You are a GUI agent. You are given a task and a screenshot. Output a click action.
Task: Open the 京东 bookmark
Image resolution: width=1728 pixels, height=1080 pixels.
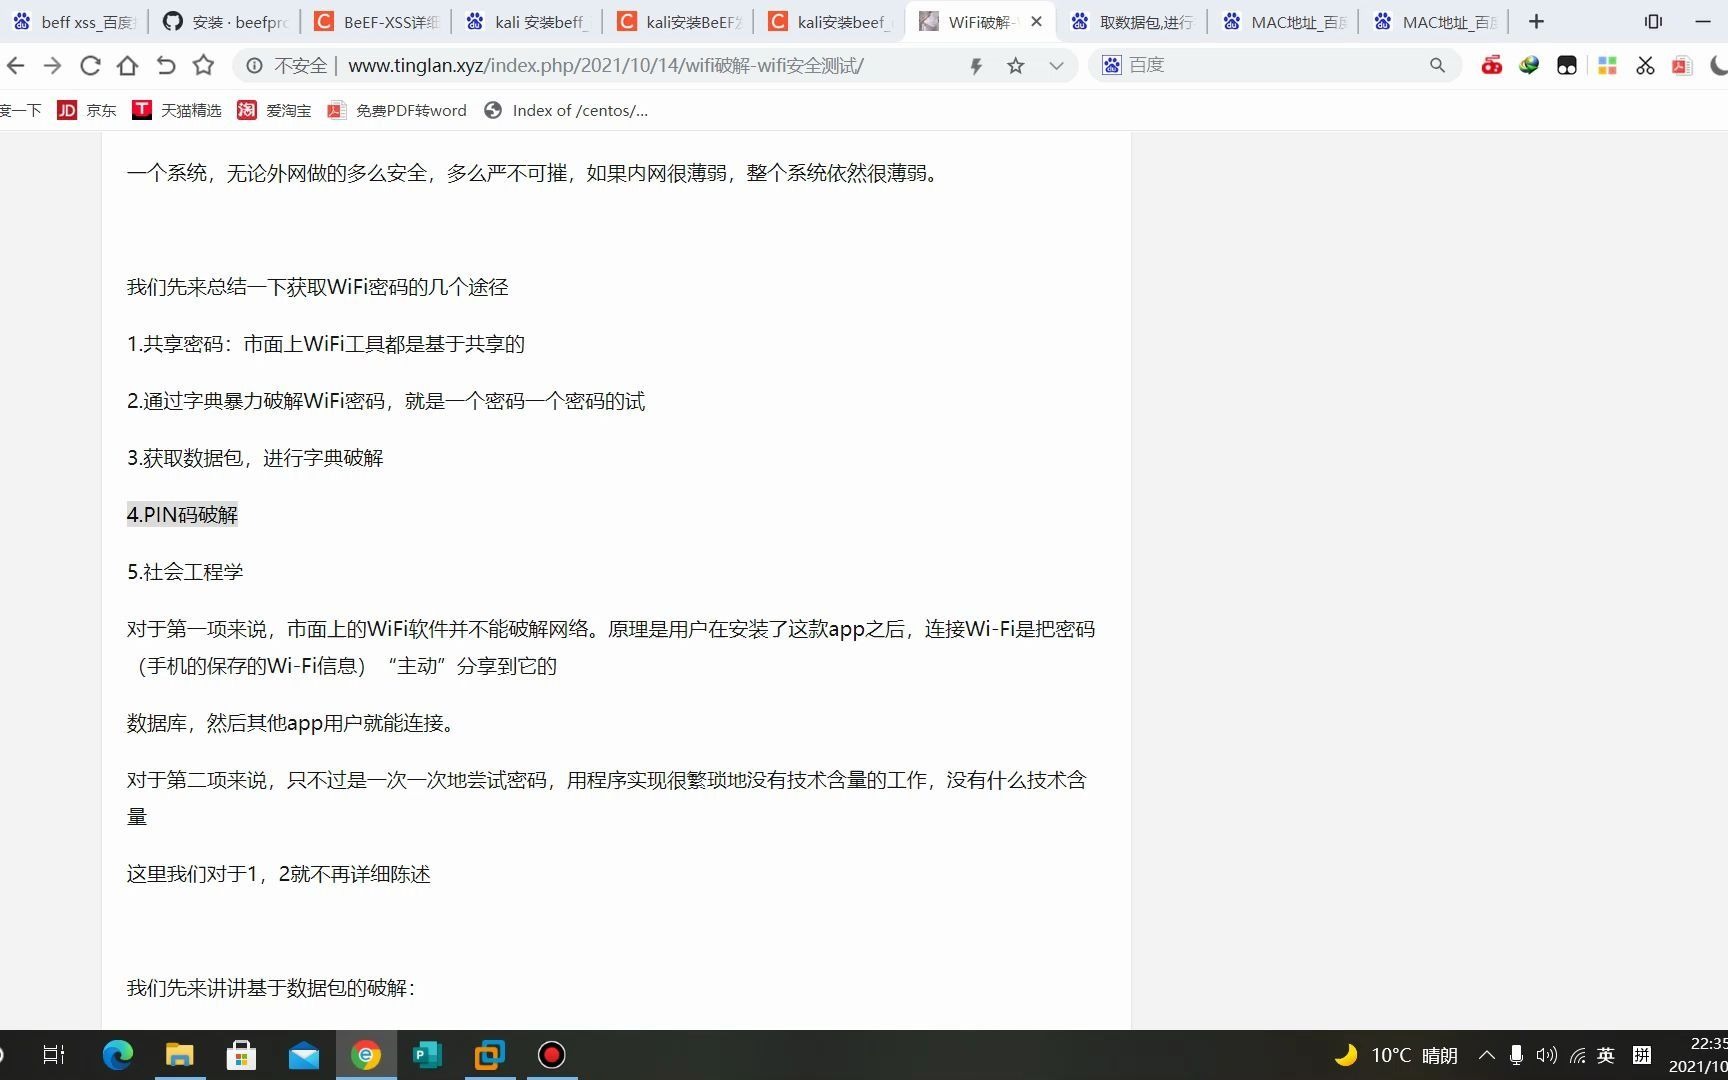pyautogui.click(x=87, y=110)
